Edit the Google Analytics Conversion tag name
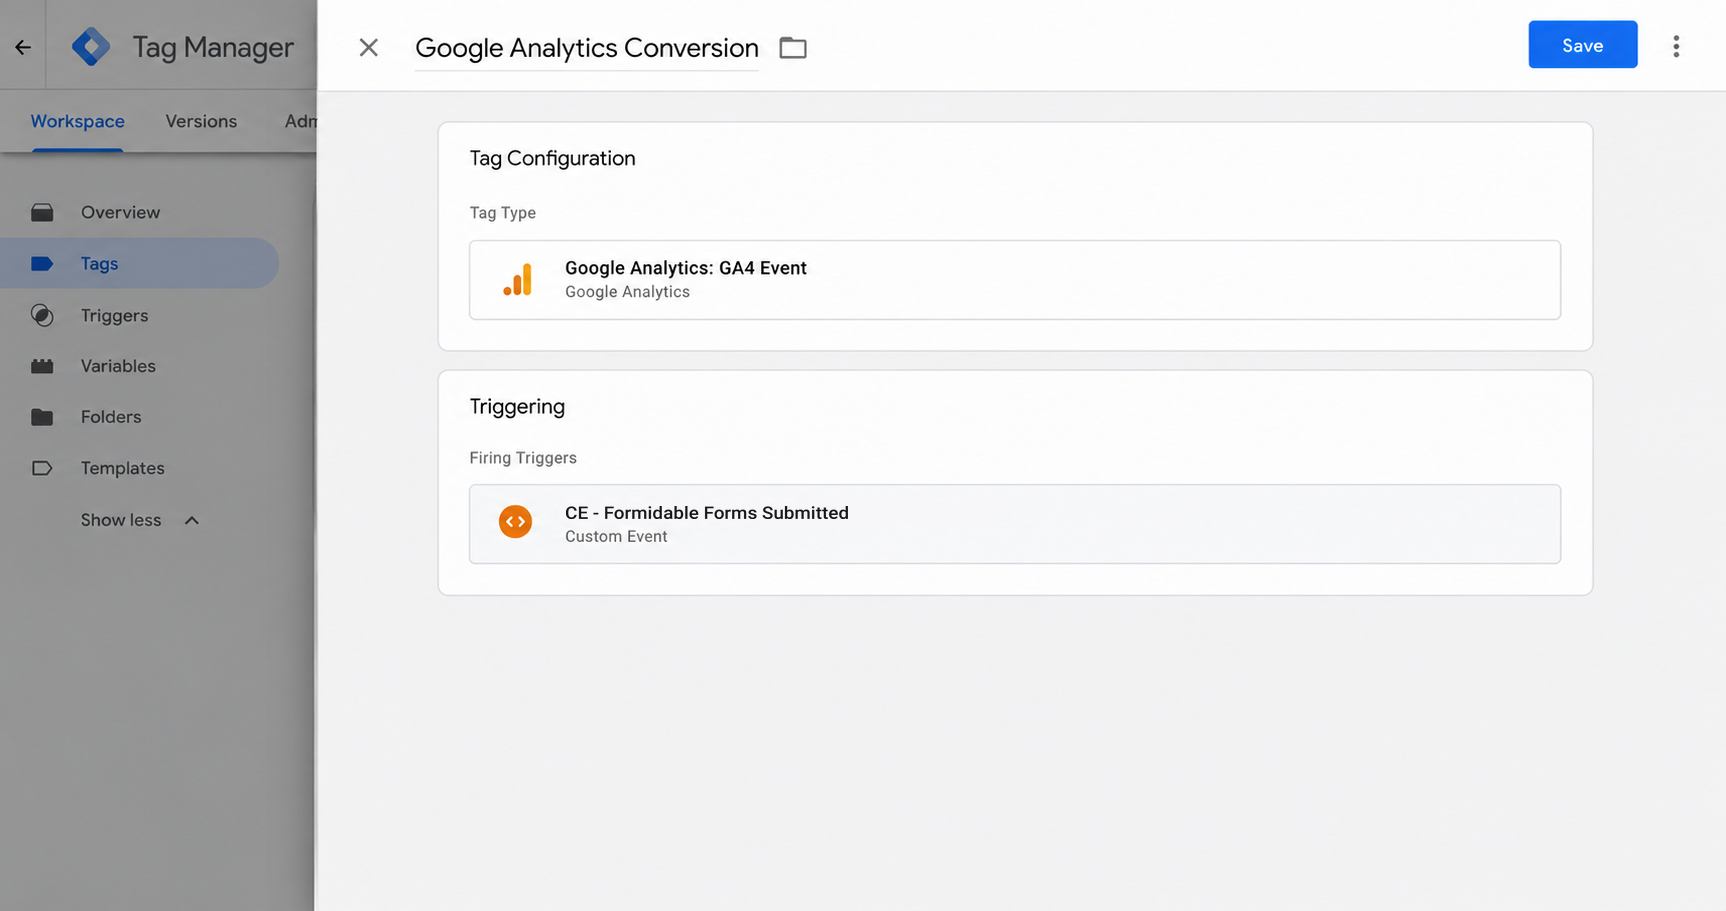 pos(586,48)
